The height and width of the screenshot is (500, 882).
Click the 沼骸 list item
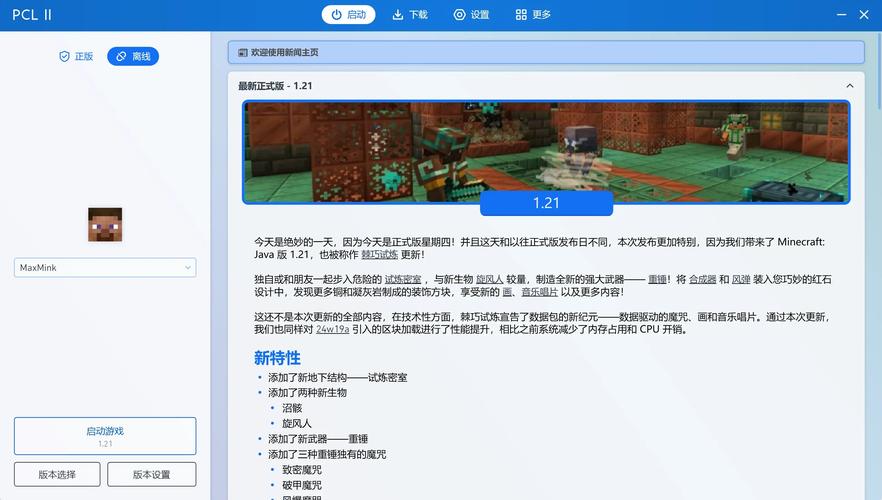[x=292, y=408]
